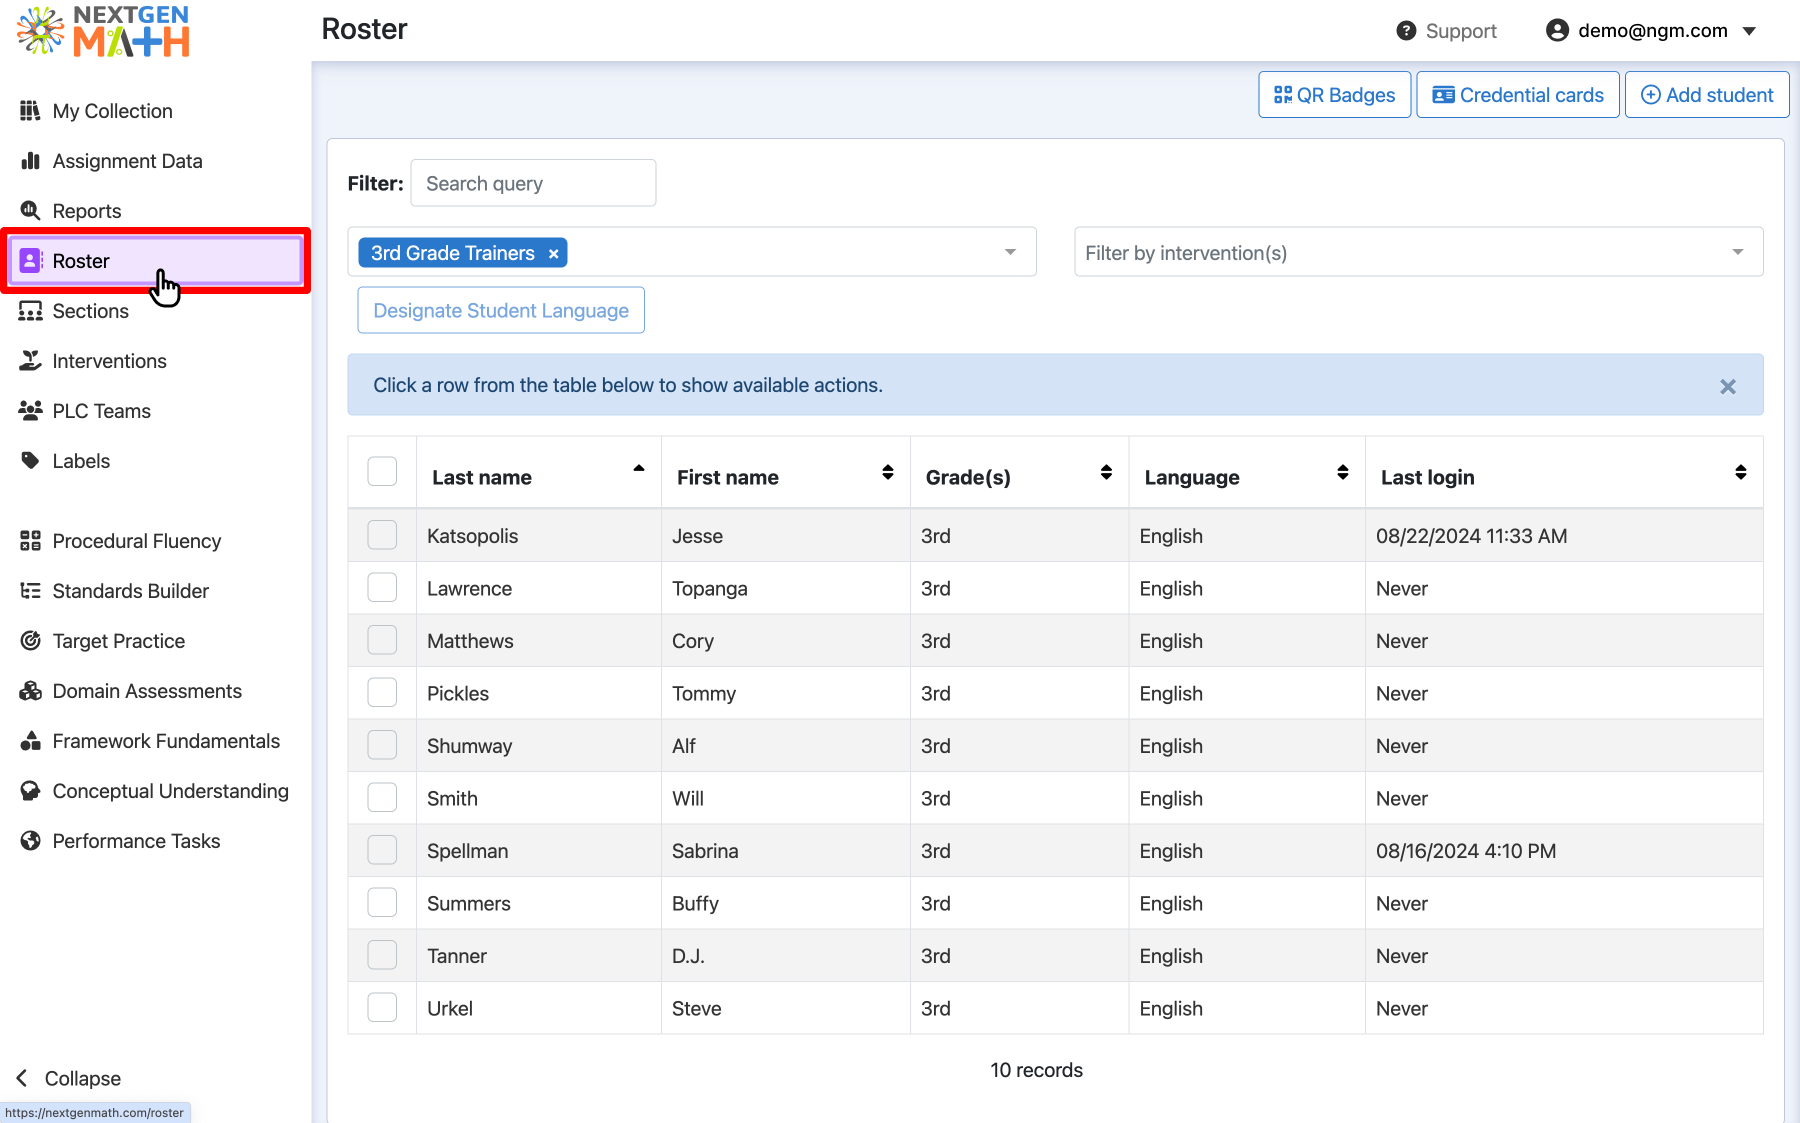Image resolution: width=1800 pixels, height=1123 pixels.
Task: Click the Steve first name cell
Action: click(x=785, y=1008)
